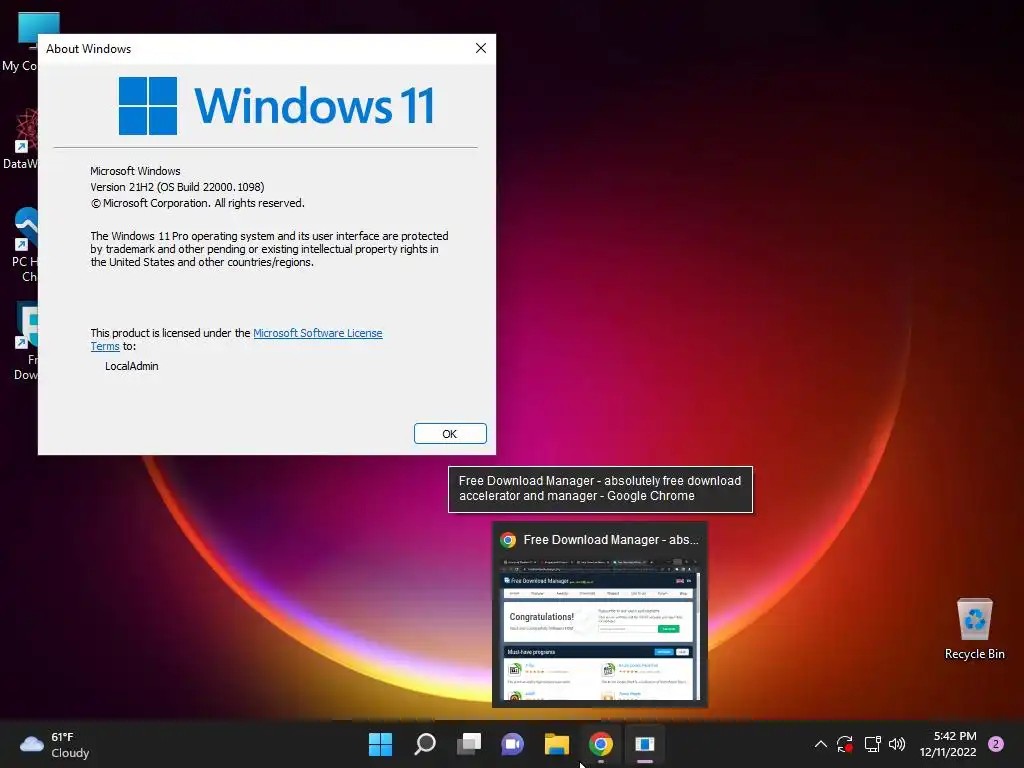The image size is (1024, 768).
Task: Click the Chrome preview title Free Download Manager
Action: [611, 539]
